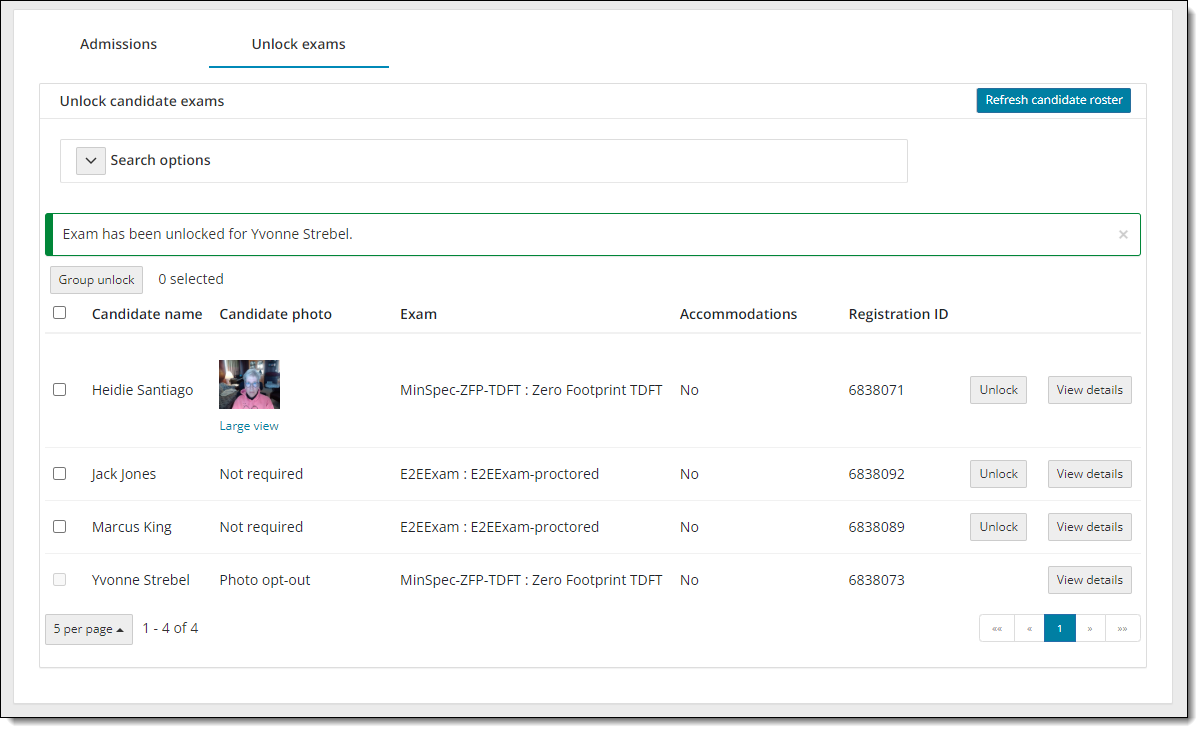Dismiss the exam unlocked notification
The height and width of the screenshot is (733, 1203).
(1122, 235)
